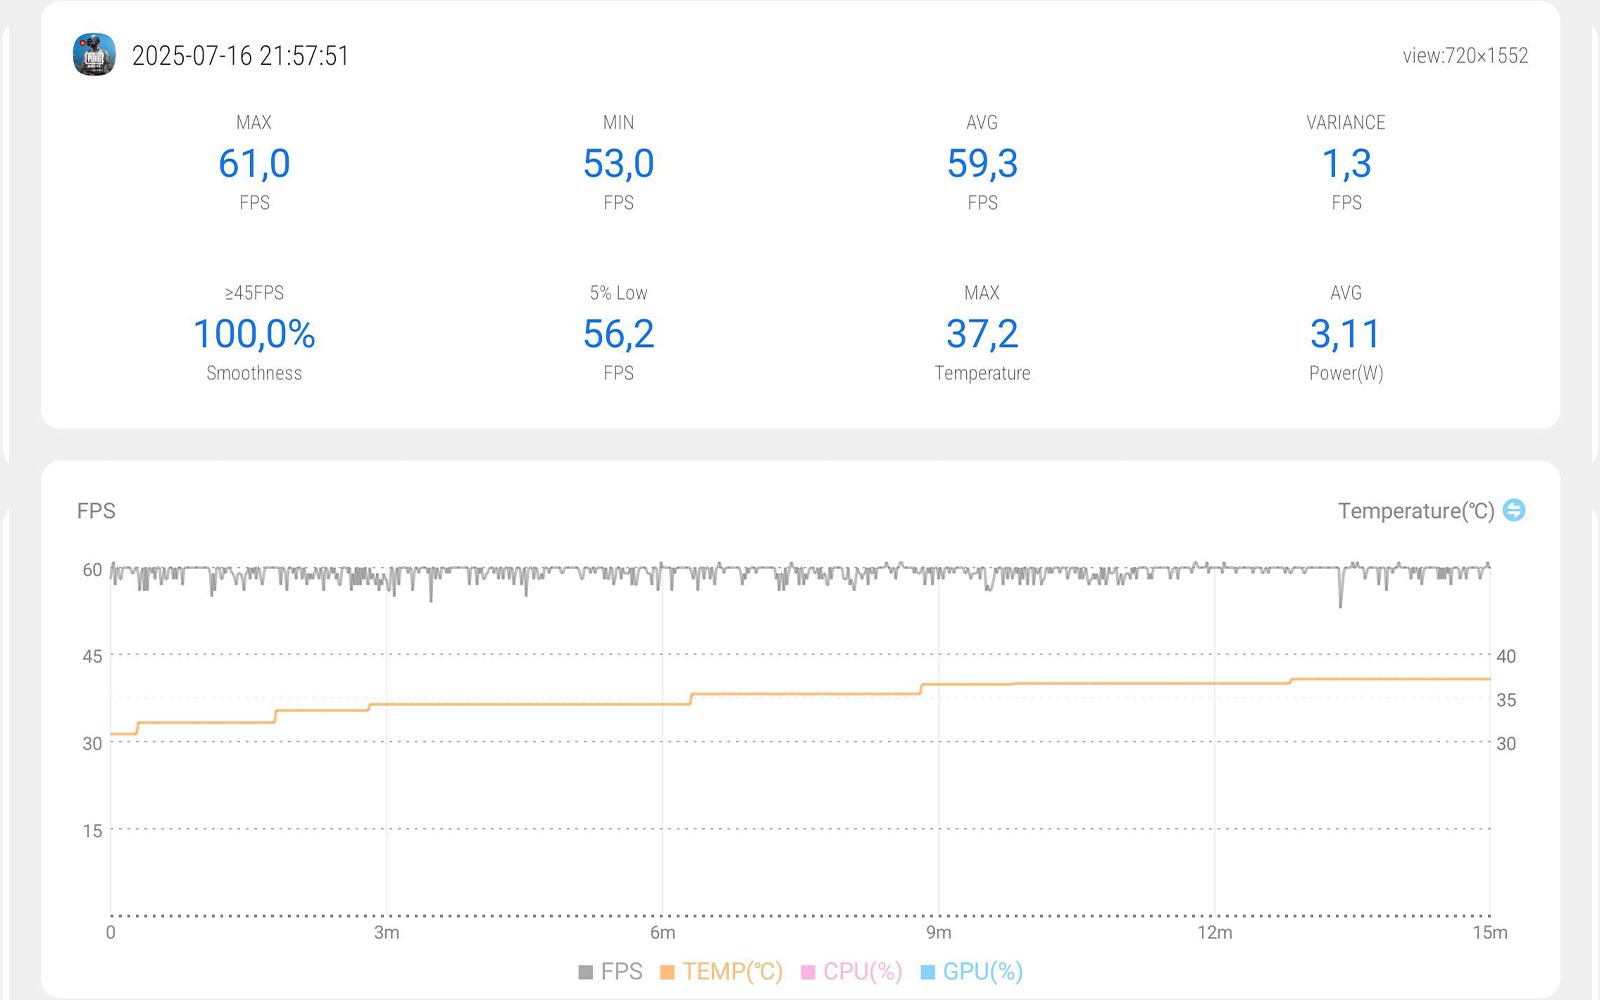Click the ≥45FPS label

(254, 293)
